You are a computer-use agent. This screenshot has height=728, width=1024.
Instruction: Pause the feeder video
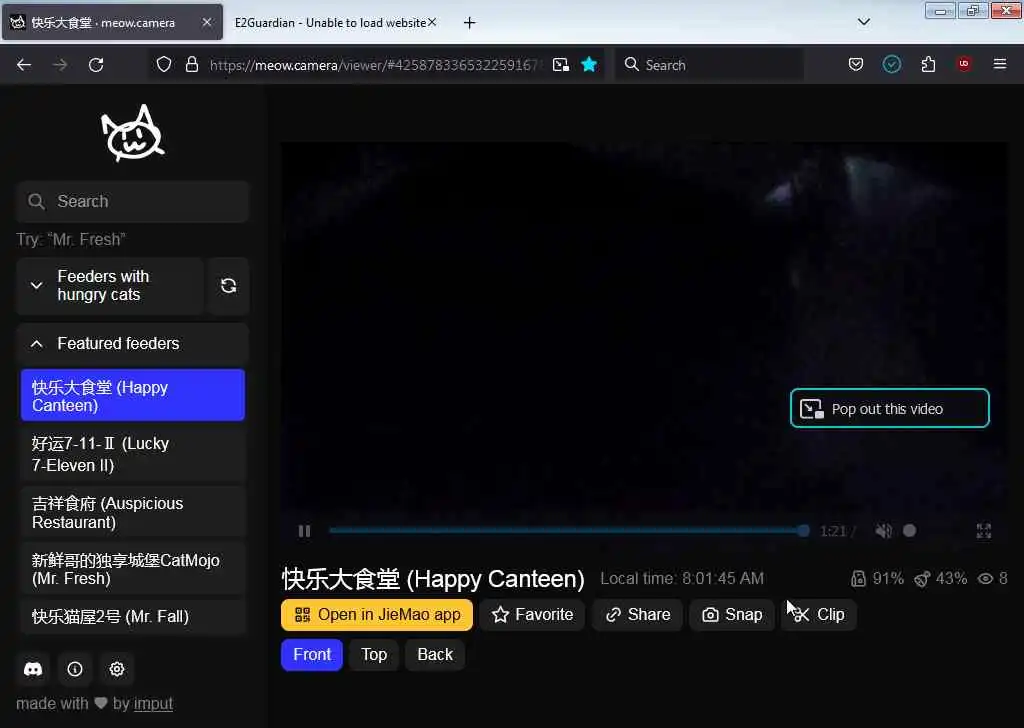click(304, 531)
